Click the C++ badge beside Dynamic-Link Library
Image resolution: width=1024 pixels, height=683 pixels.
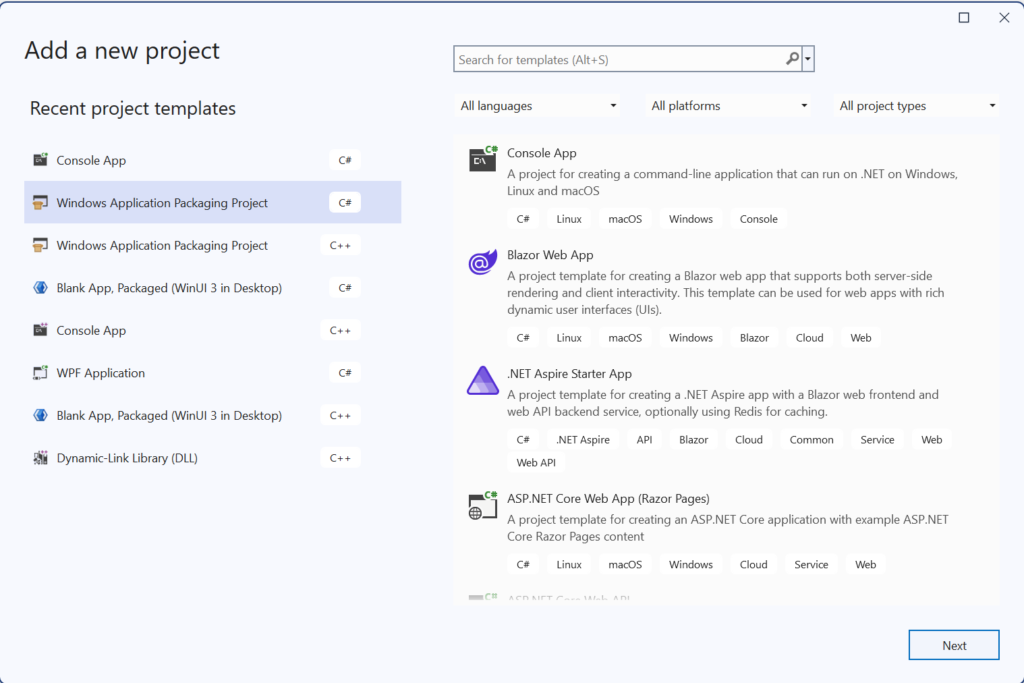pyautogui.click(x=340, y=458)
